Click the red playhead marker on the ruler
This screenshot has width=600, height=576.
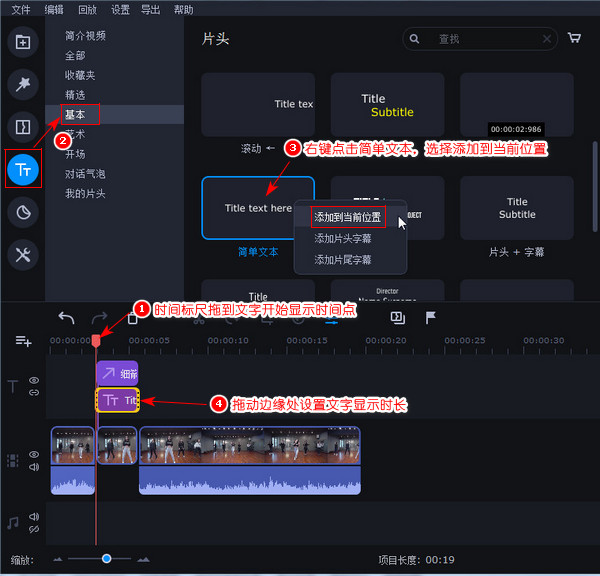(96, 340)
